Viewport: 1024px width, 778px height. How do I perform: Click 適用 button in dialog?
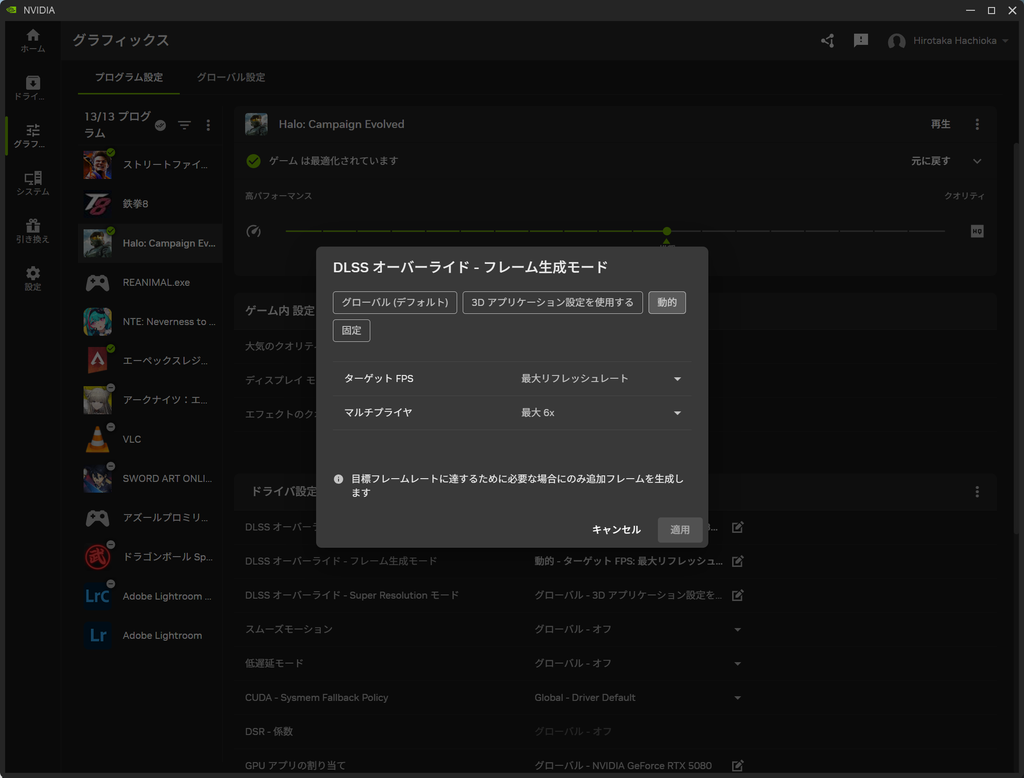tap(680, 530)
